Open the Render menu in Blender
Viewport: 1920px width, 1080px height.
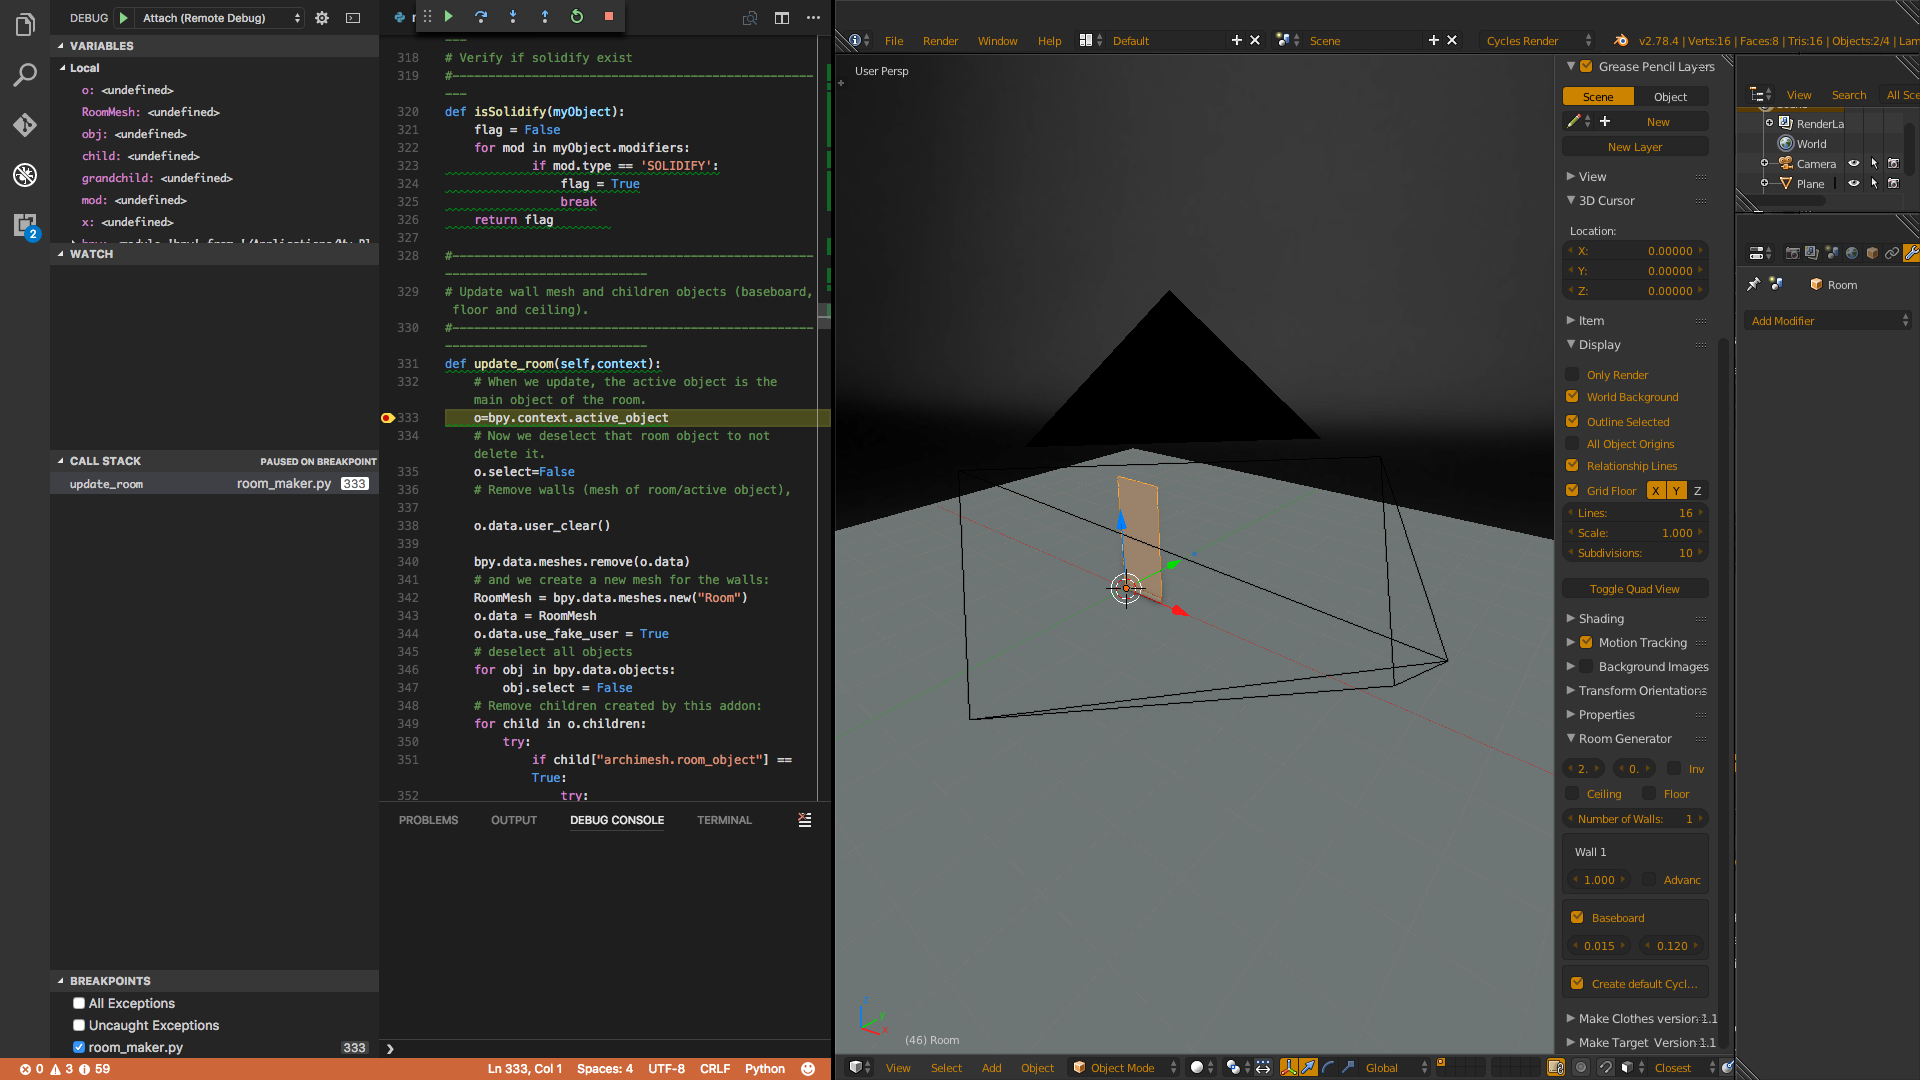coord(940,41)
